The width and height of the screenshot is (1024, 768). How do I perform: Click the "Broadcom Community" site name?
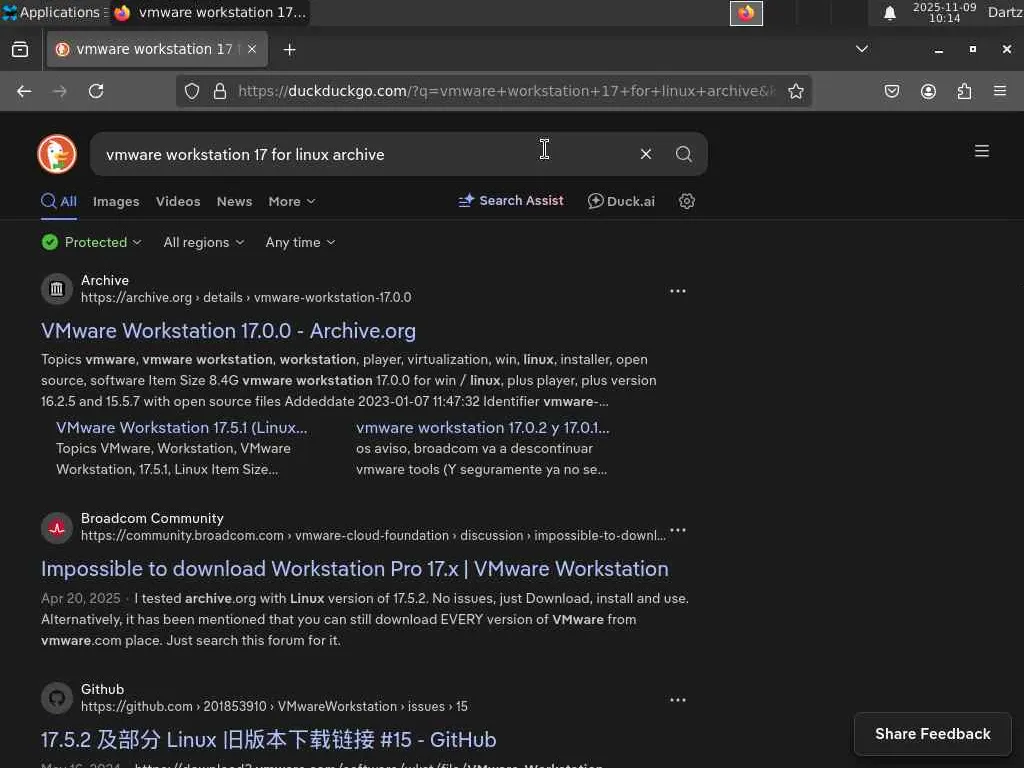click(152, 519)
